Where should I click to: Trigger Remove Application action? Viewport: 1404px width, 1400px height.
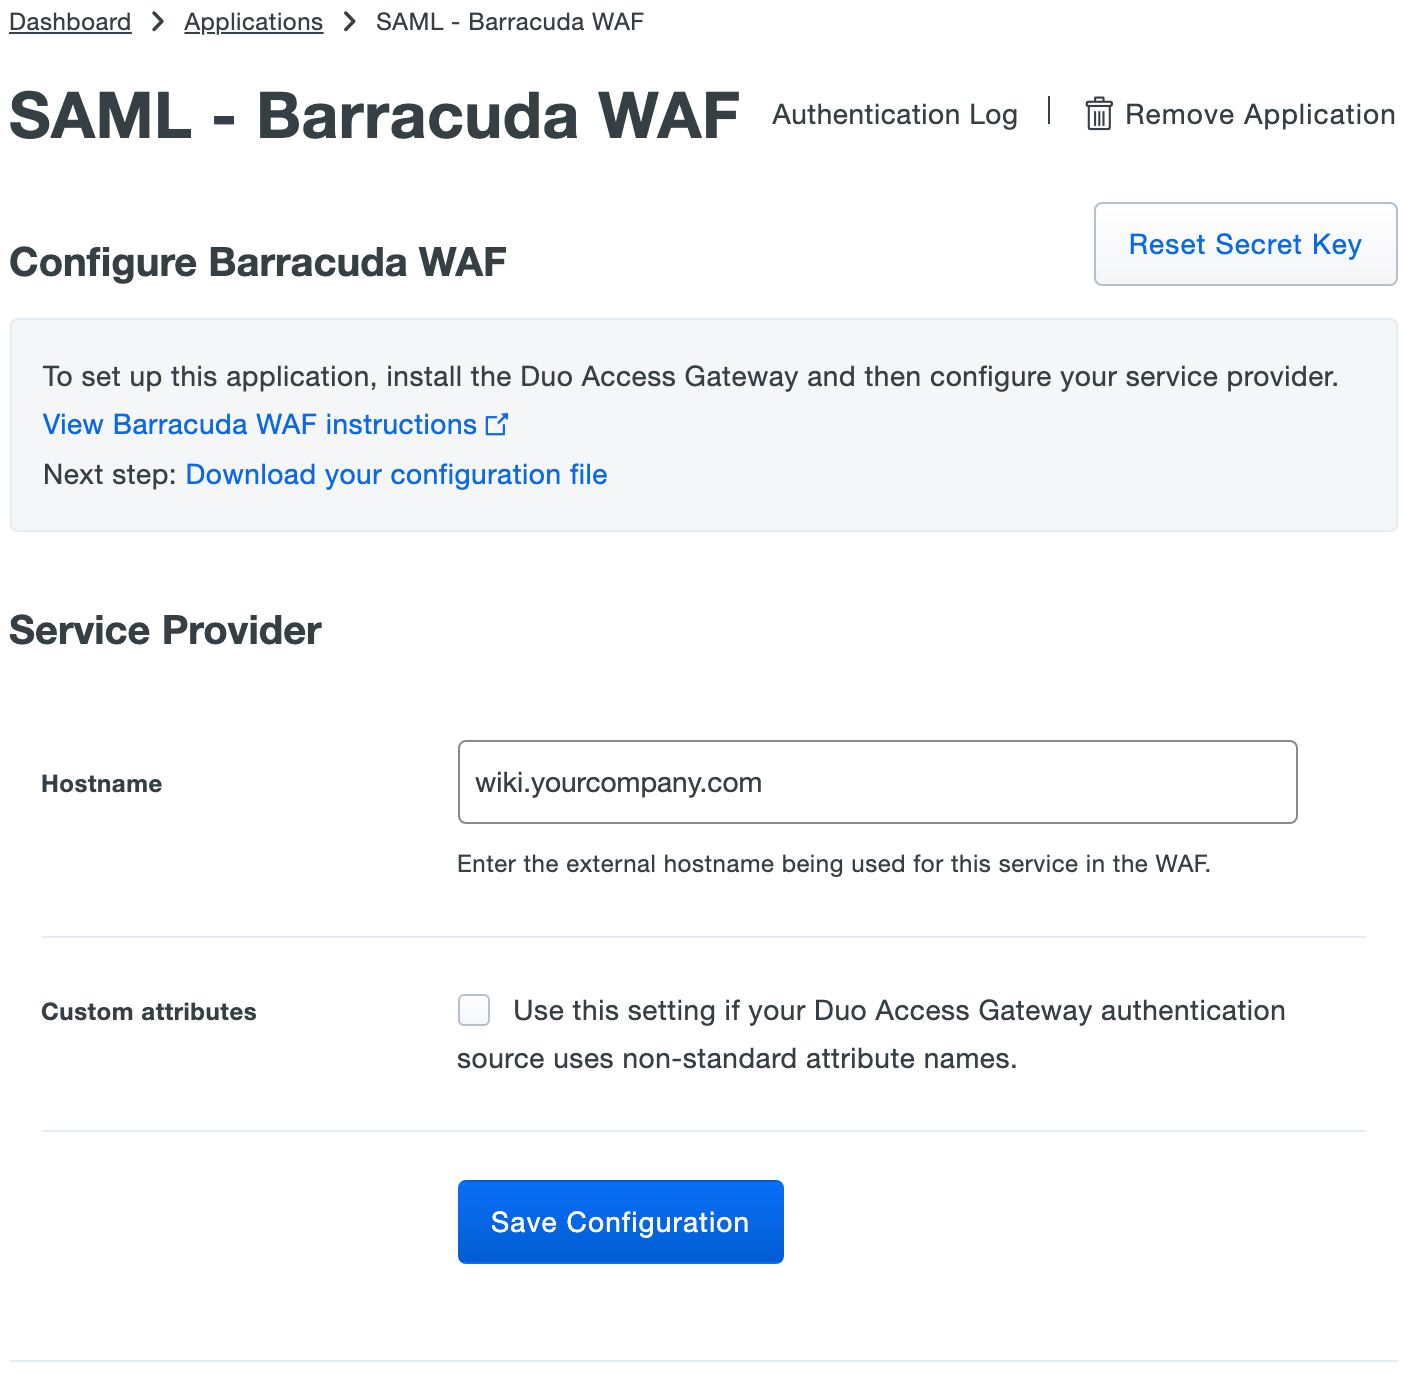pos(1259,114)
